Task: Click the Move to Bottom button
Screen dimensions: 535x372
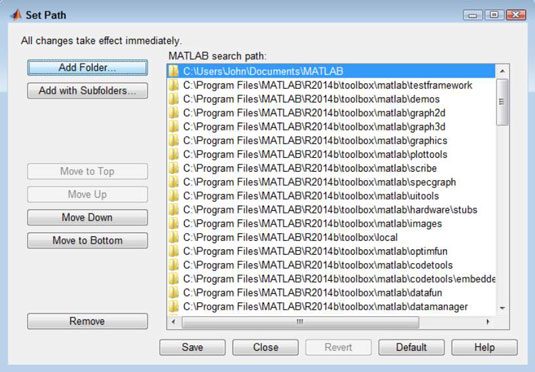Action: click(87, 241)
